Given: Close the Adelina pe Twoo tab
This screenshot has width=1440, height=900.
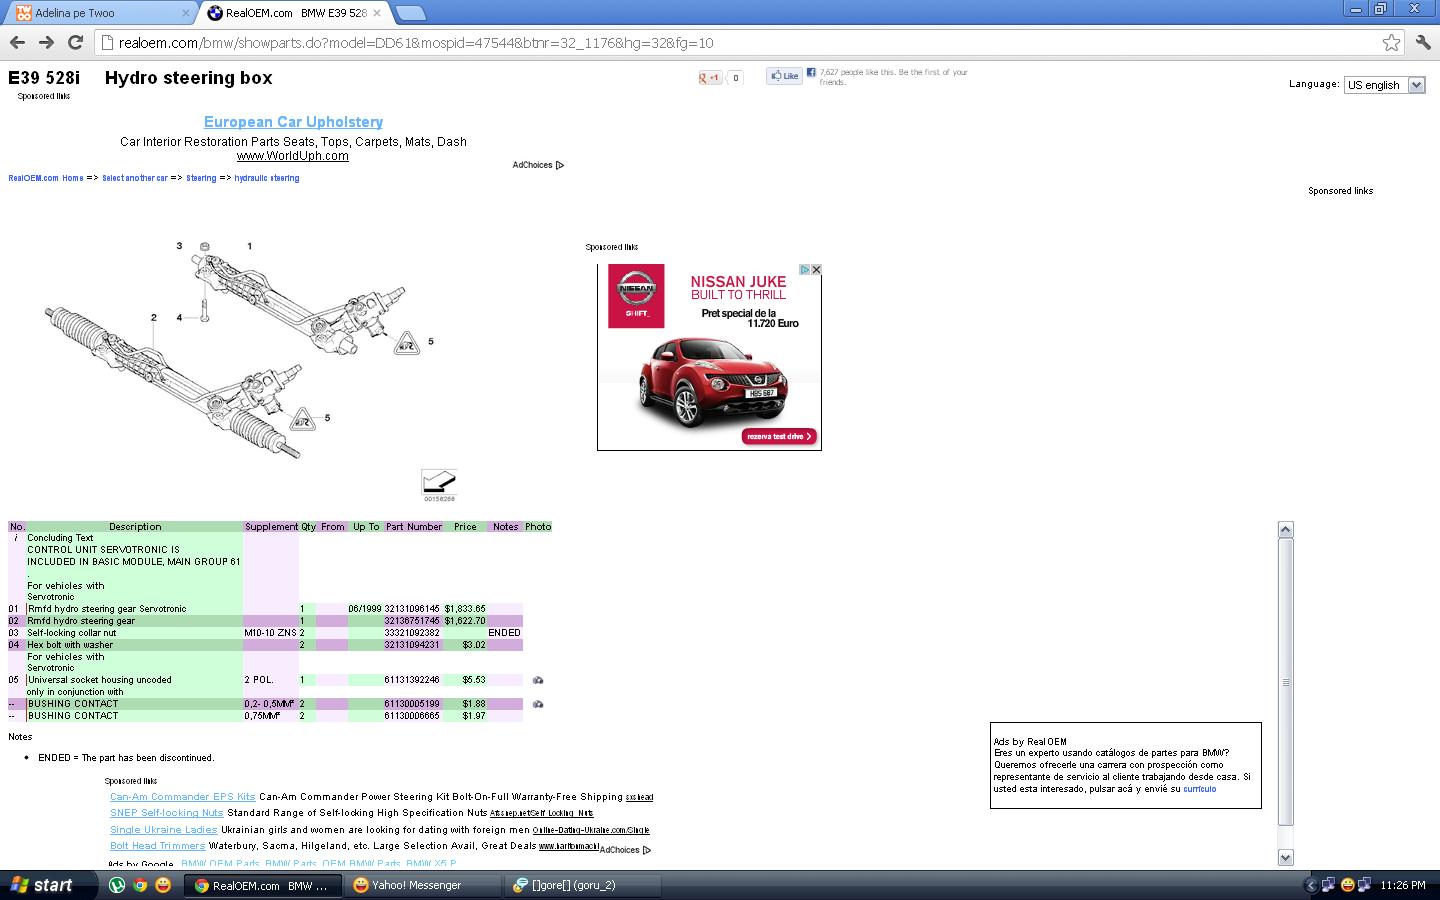Looking at the screenshot, I should pos(185,13).
